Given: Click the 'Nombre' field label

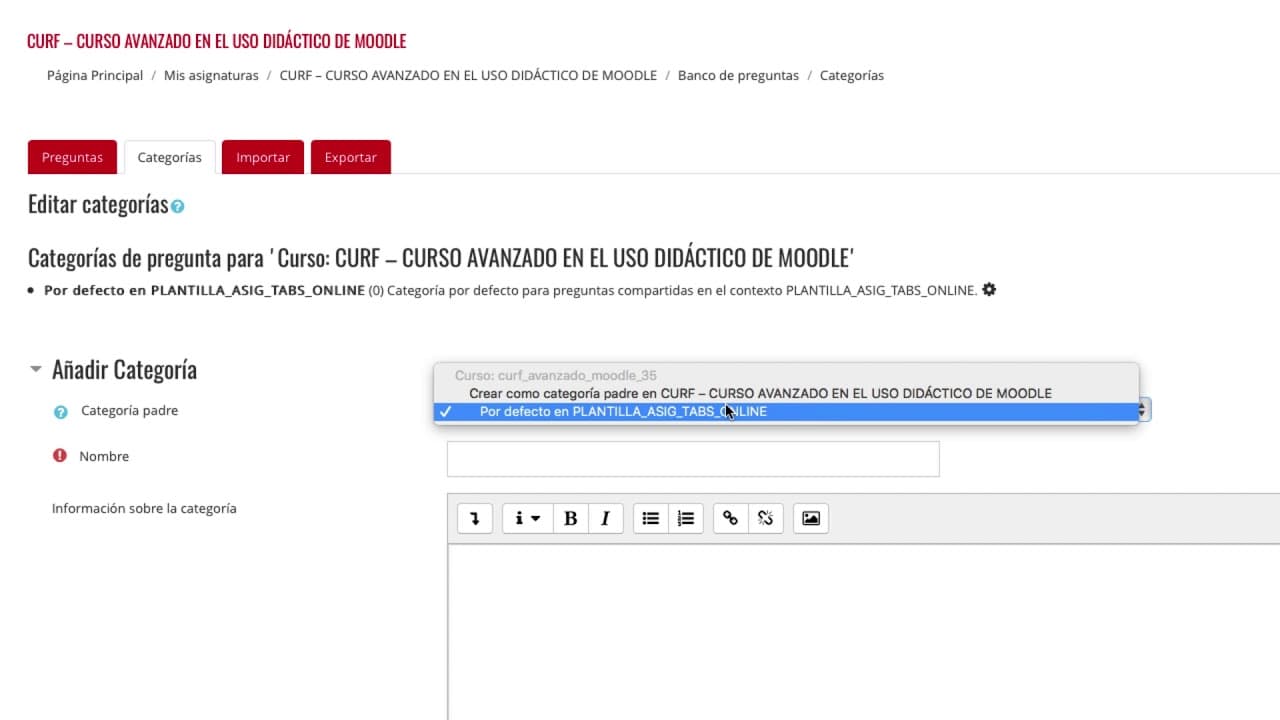Looking at the screenshot, I should click(104, 456).
